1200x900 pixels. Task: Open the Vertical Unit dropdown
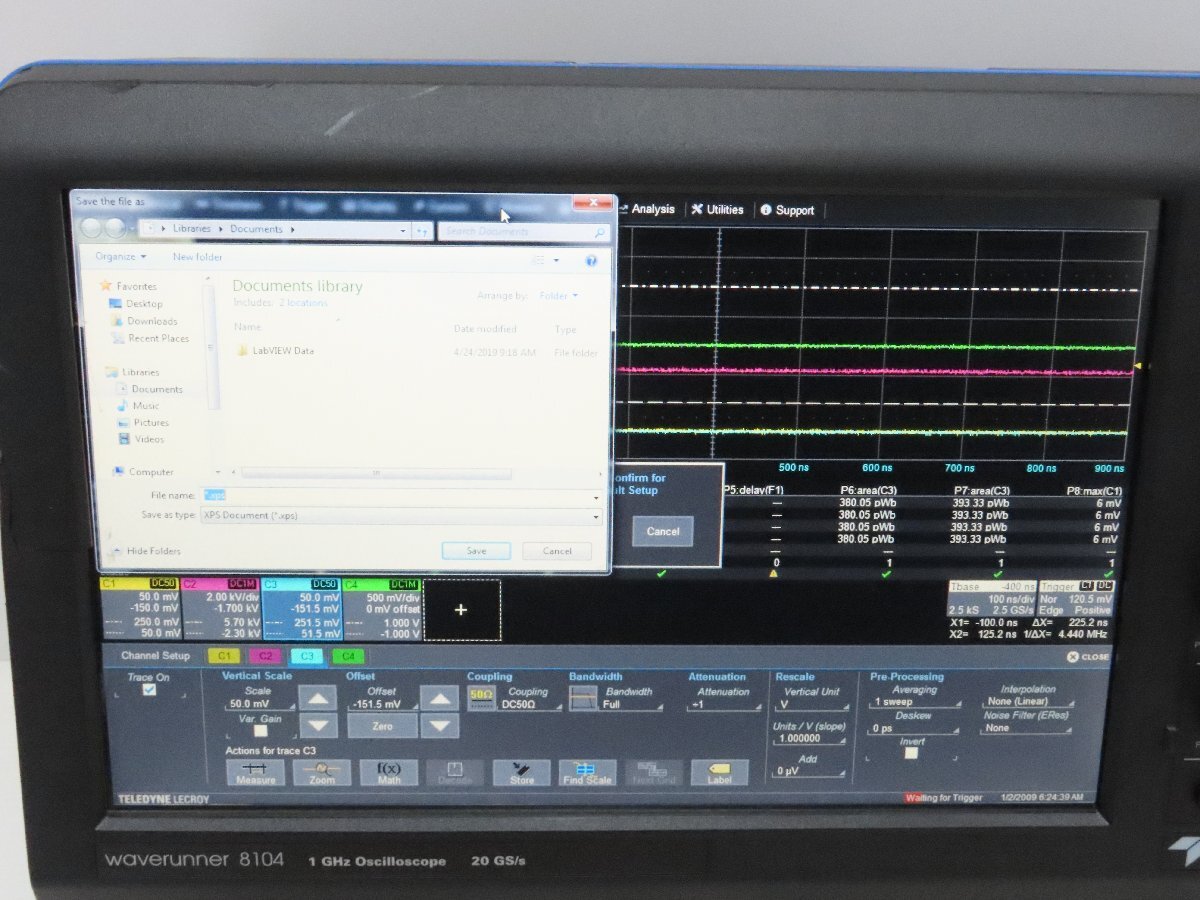[x=810, y=704]
